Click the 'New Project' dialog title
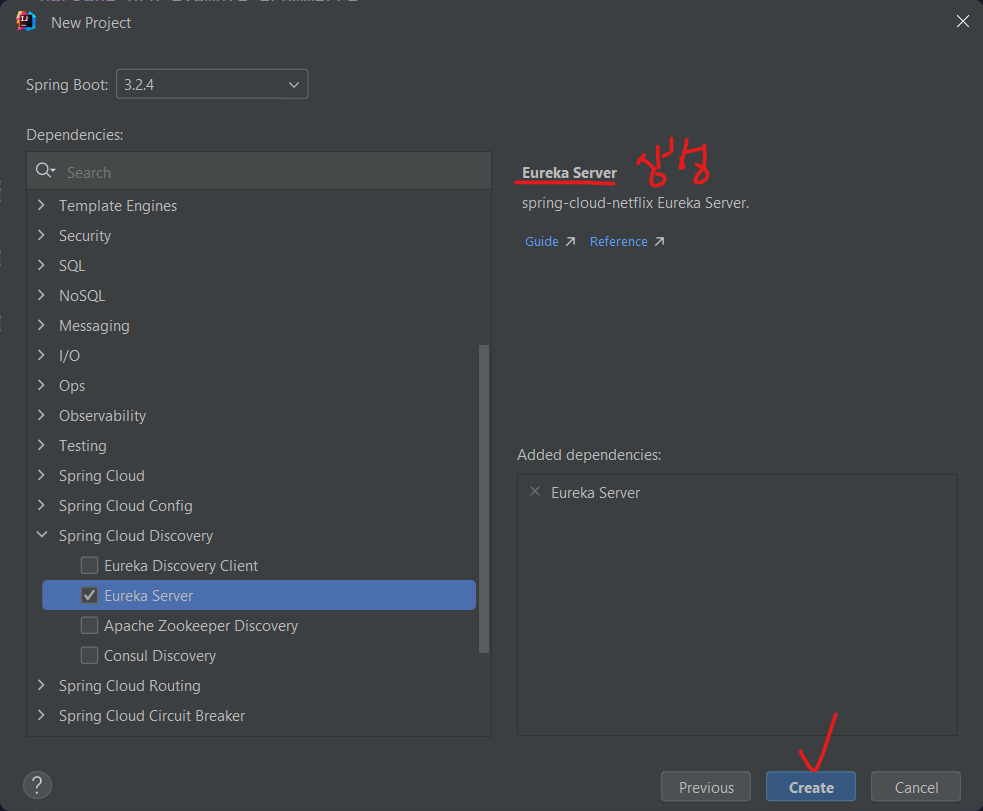This screenshot has width=983, height=811. coord(91,23)
